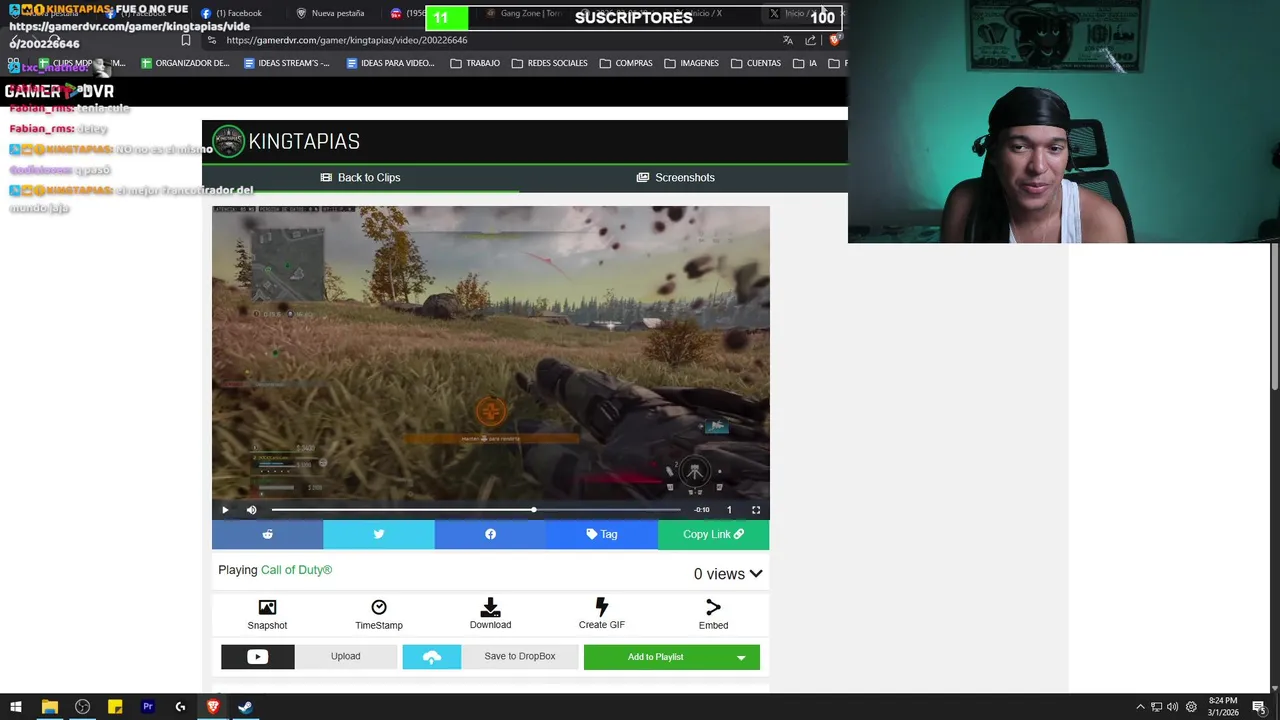Open the Windows Start menu
Screen dimensions: 1280x720
tap(16, 707)
